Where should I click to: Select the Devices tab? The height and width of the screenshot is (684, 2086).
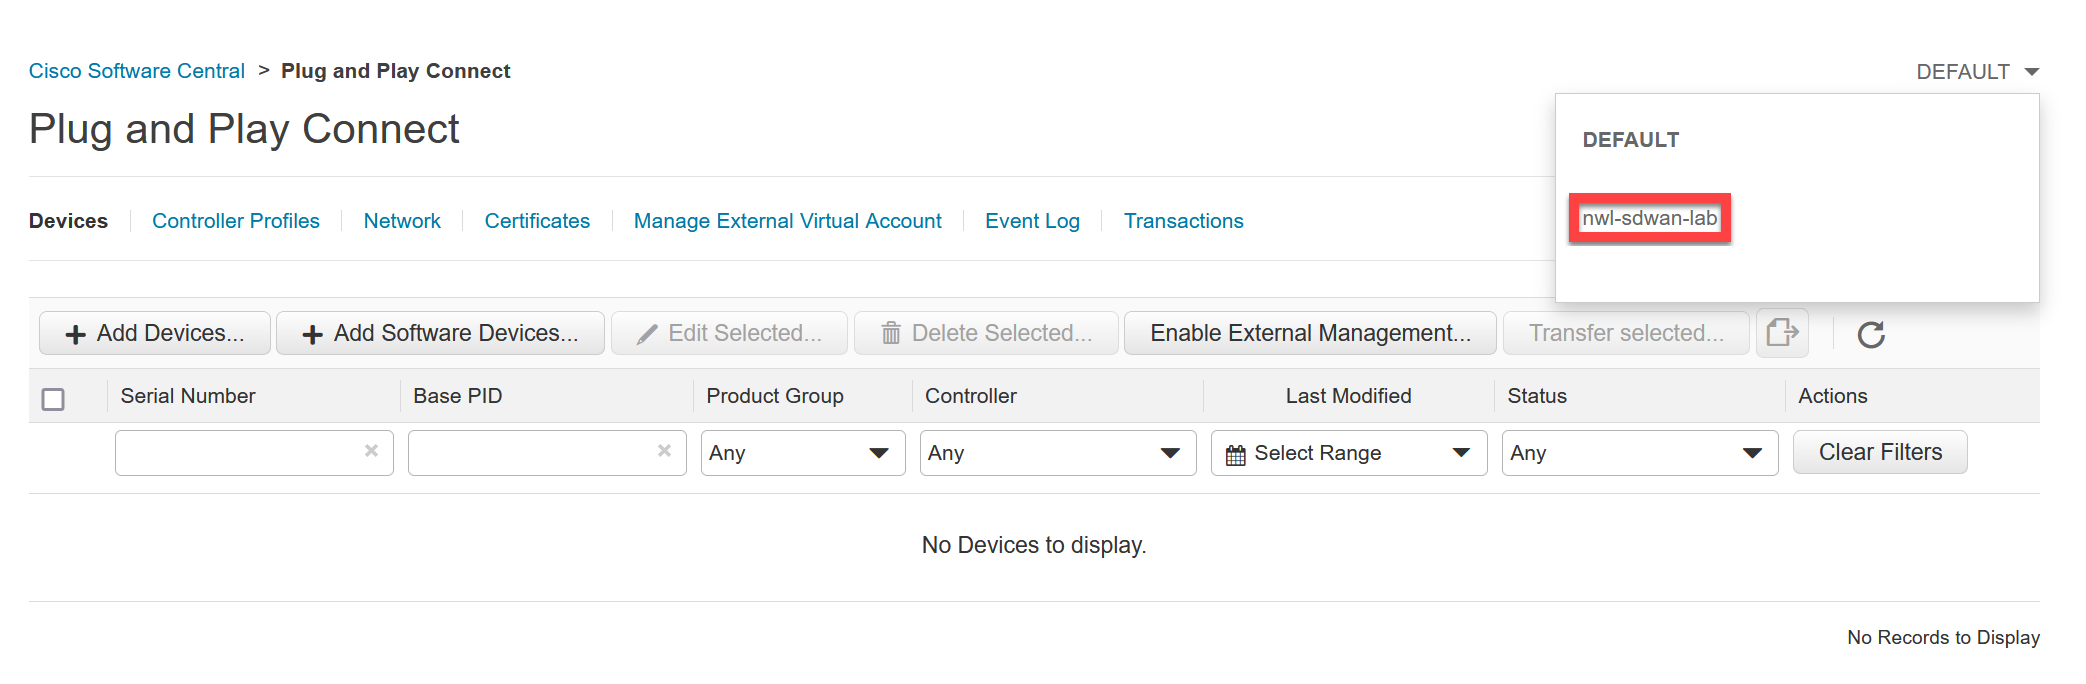pyautogui.click(x=68, y=221)
